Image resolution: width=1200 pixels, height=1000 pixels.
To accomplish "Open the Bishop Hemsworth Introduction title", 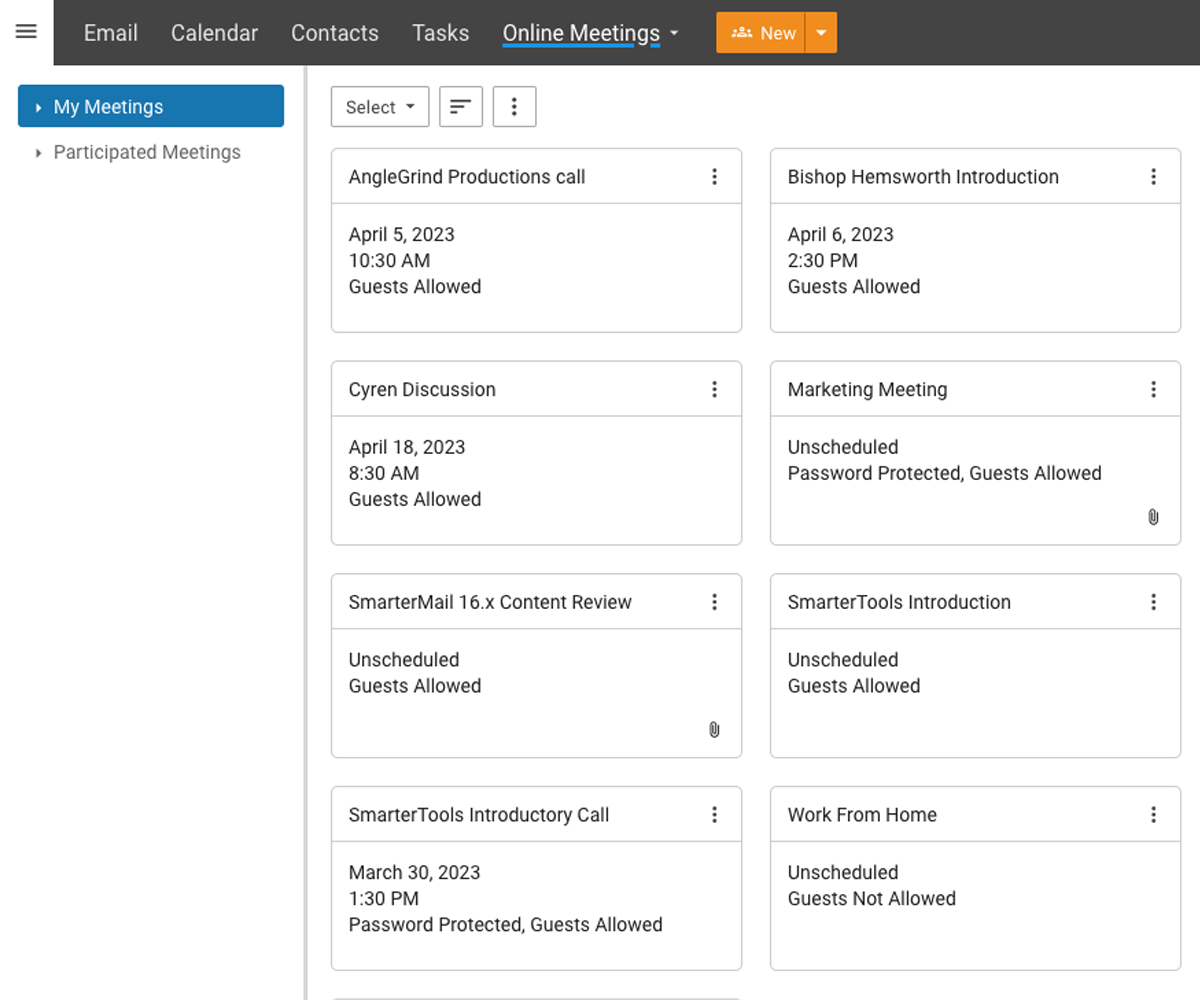I will tap(923, 177).
